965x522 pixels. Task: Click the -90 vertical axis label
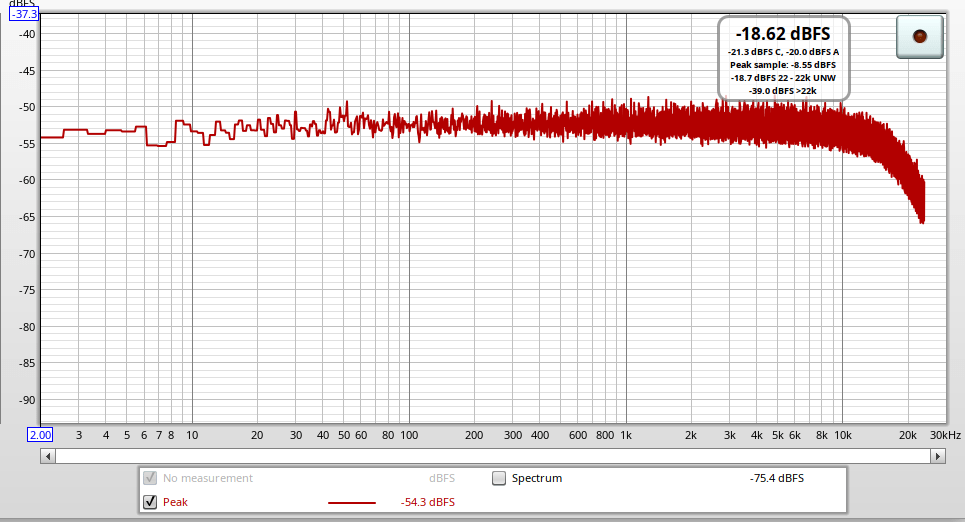click(x=27, y=400)
